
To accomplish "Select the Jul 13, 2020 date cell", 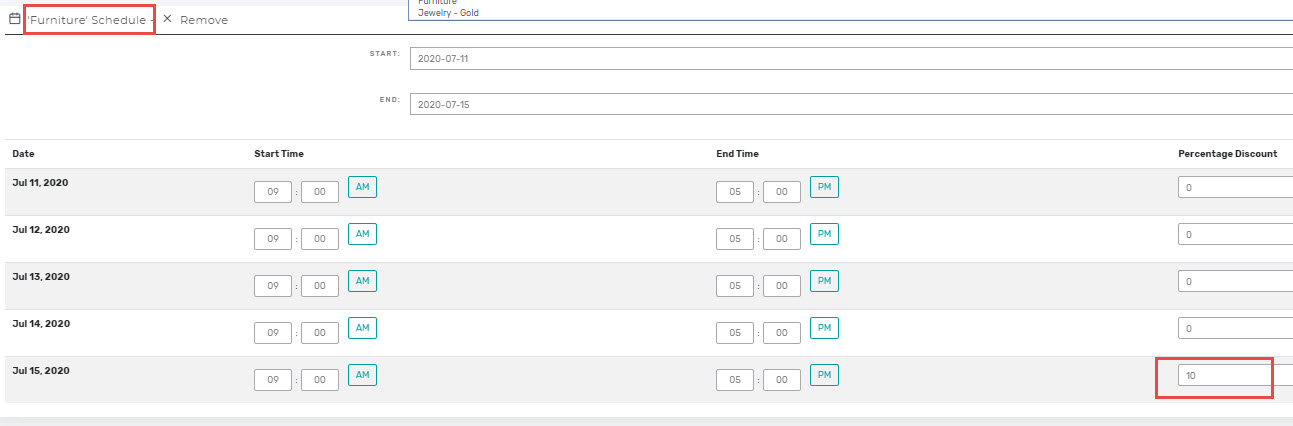I will (41, 277).
